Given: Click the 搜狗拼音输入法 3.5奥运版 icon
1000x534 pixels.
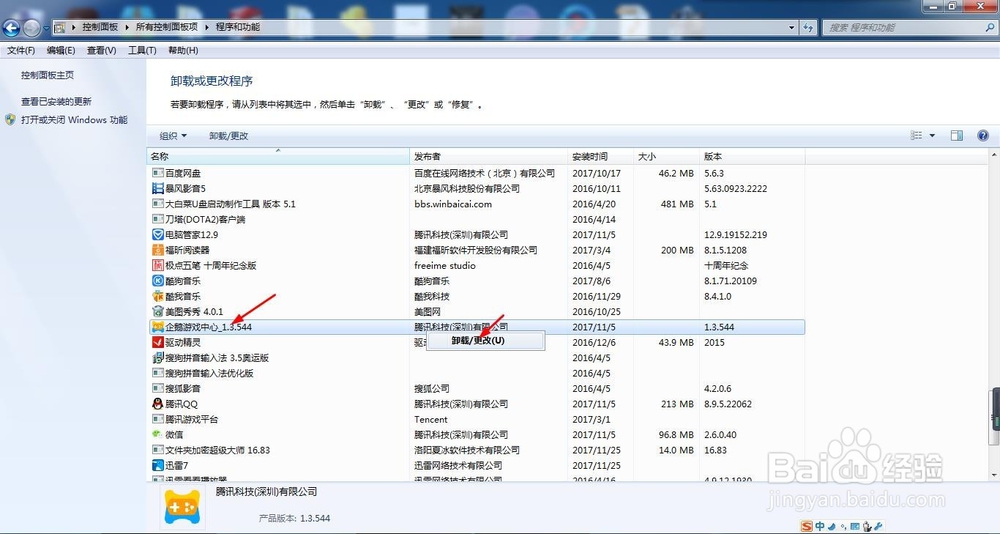Looking at the screenshot, I should [x=158, y=358].
